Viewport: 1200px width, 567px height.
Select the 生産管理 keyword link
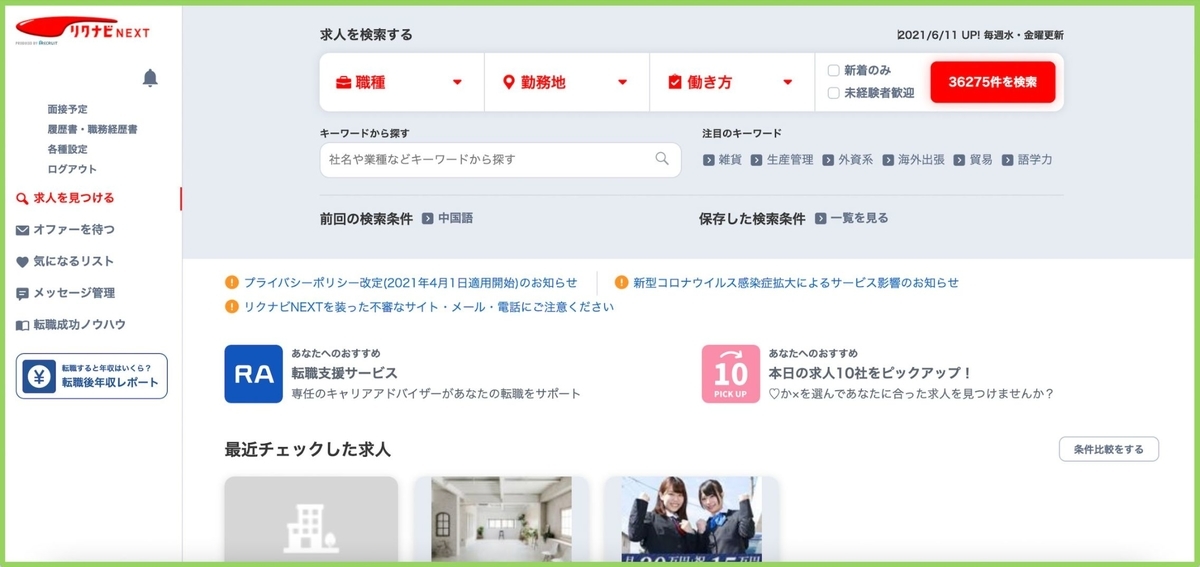(x=789, y=160)
